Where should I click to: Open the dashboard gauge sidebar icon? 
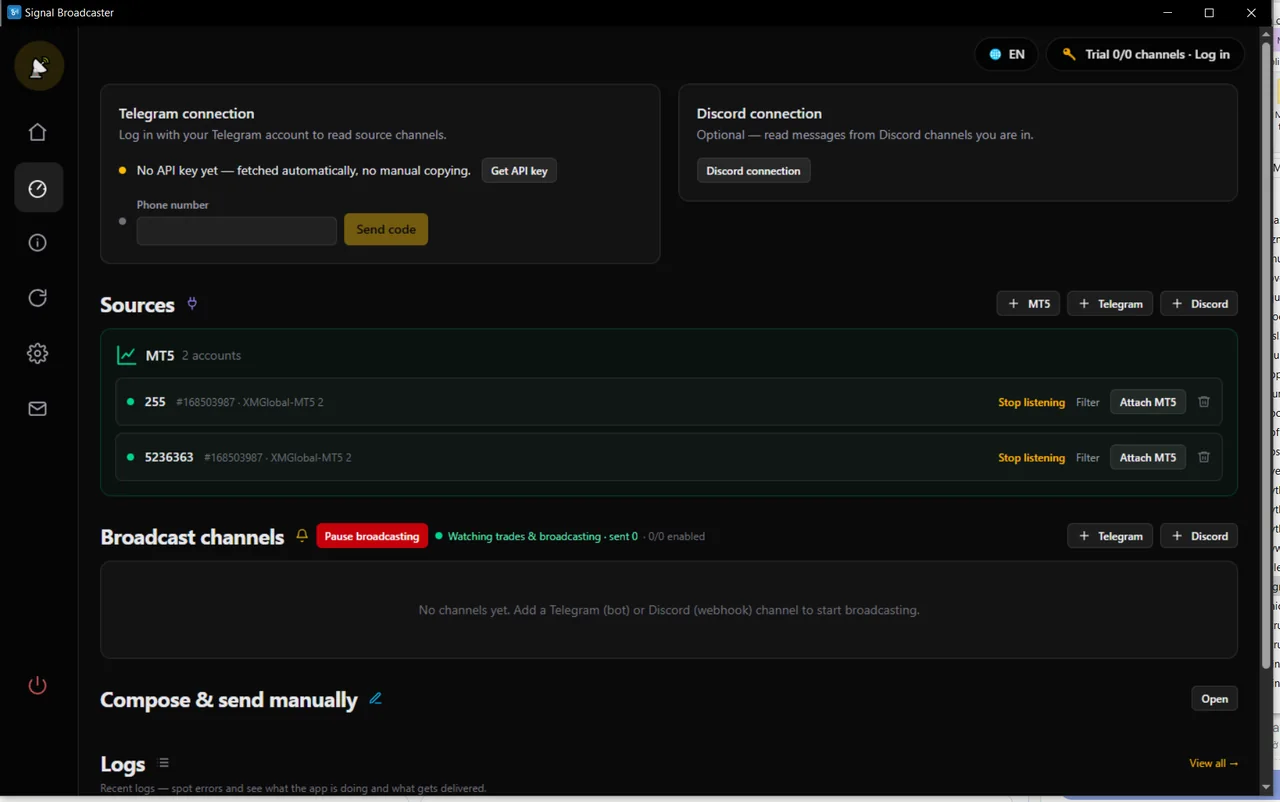38,188
